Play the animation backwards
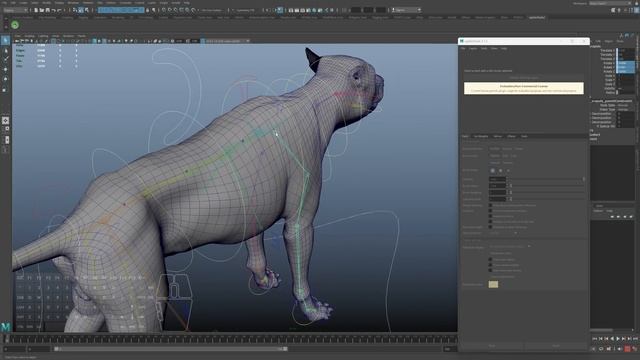 click(x=612, y=339)
